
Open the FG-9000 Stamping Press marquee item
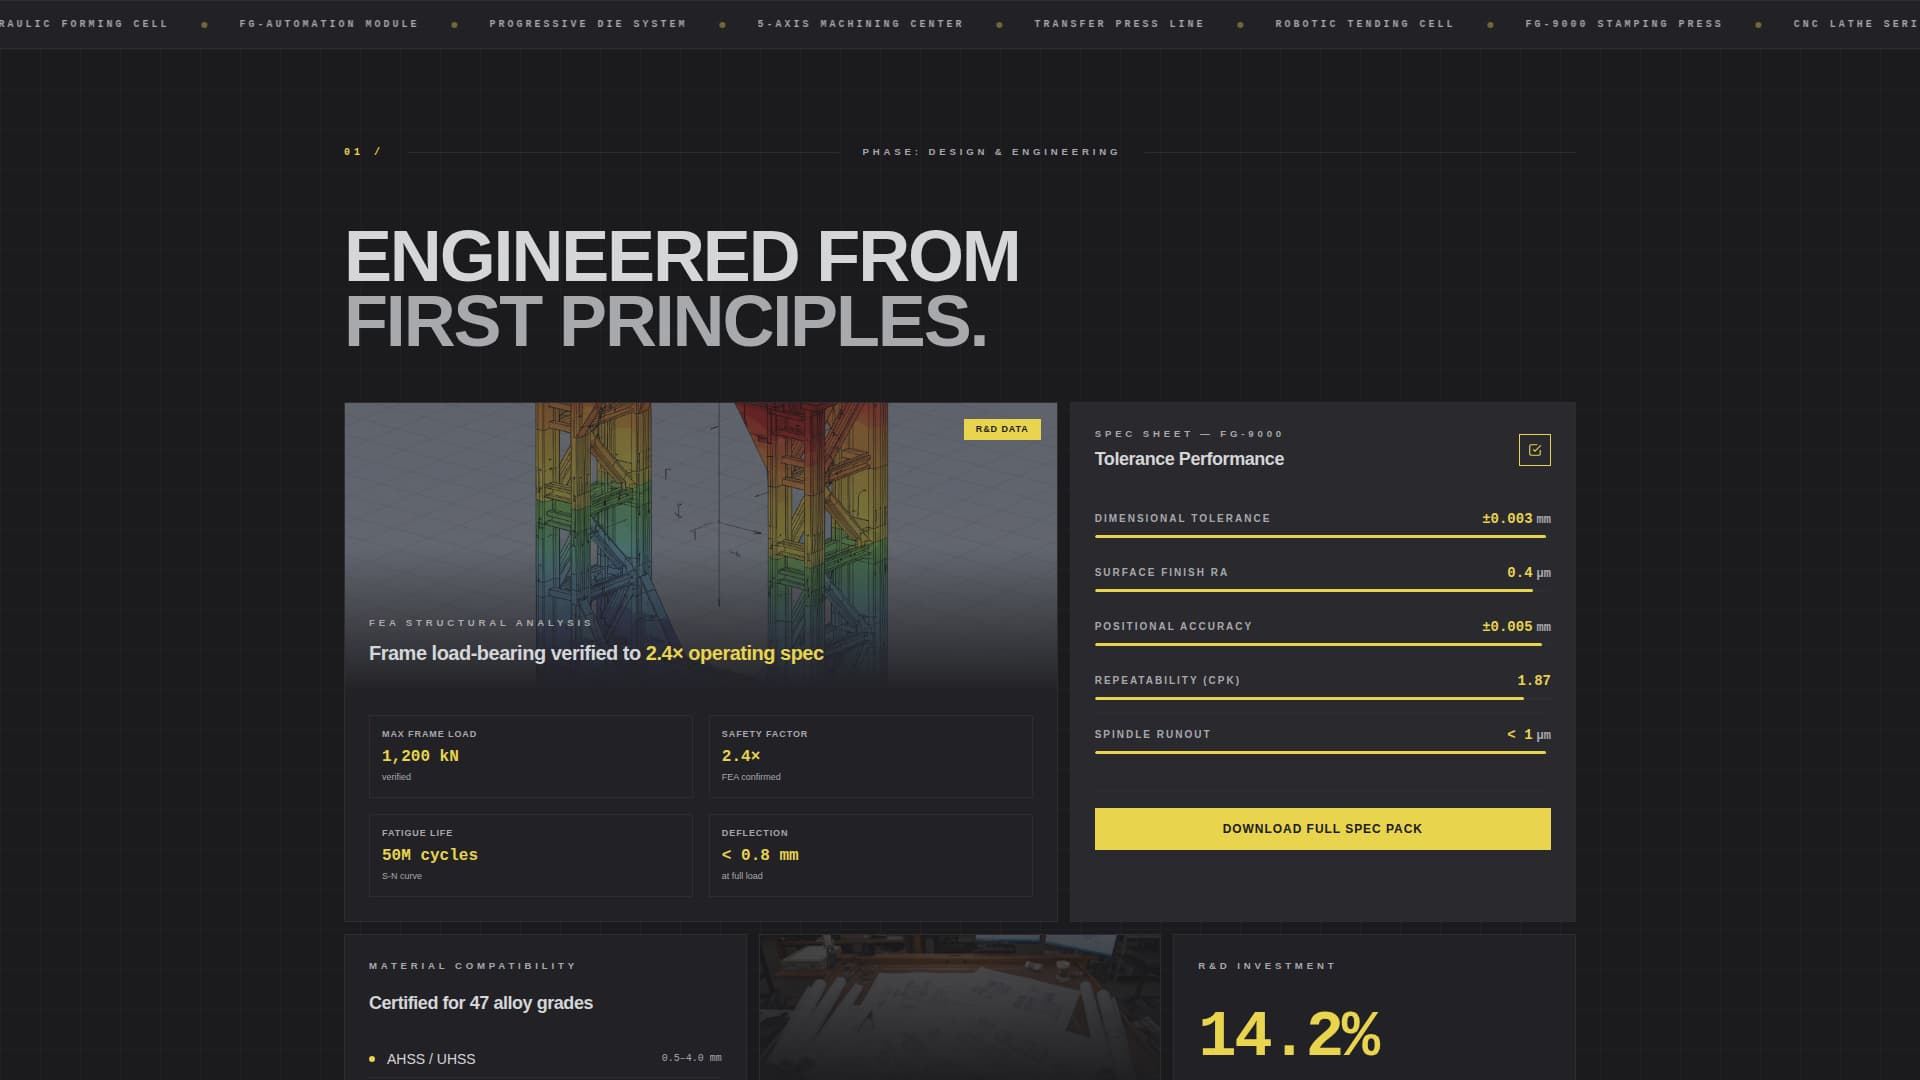[x=1622, y=22]
